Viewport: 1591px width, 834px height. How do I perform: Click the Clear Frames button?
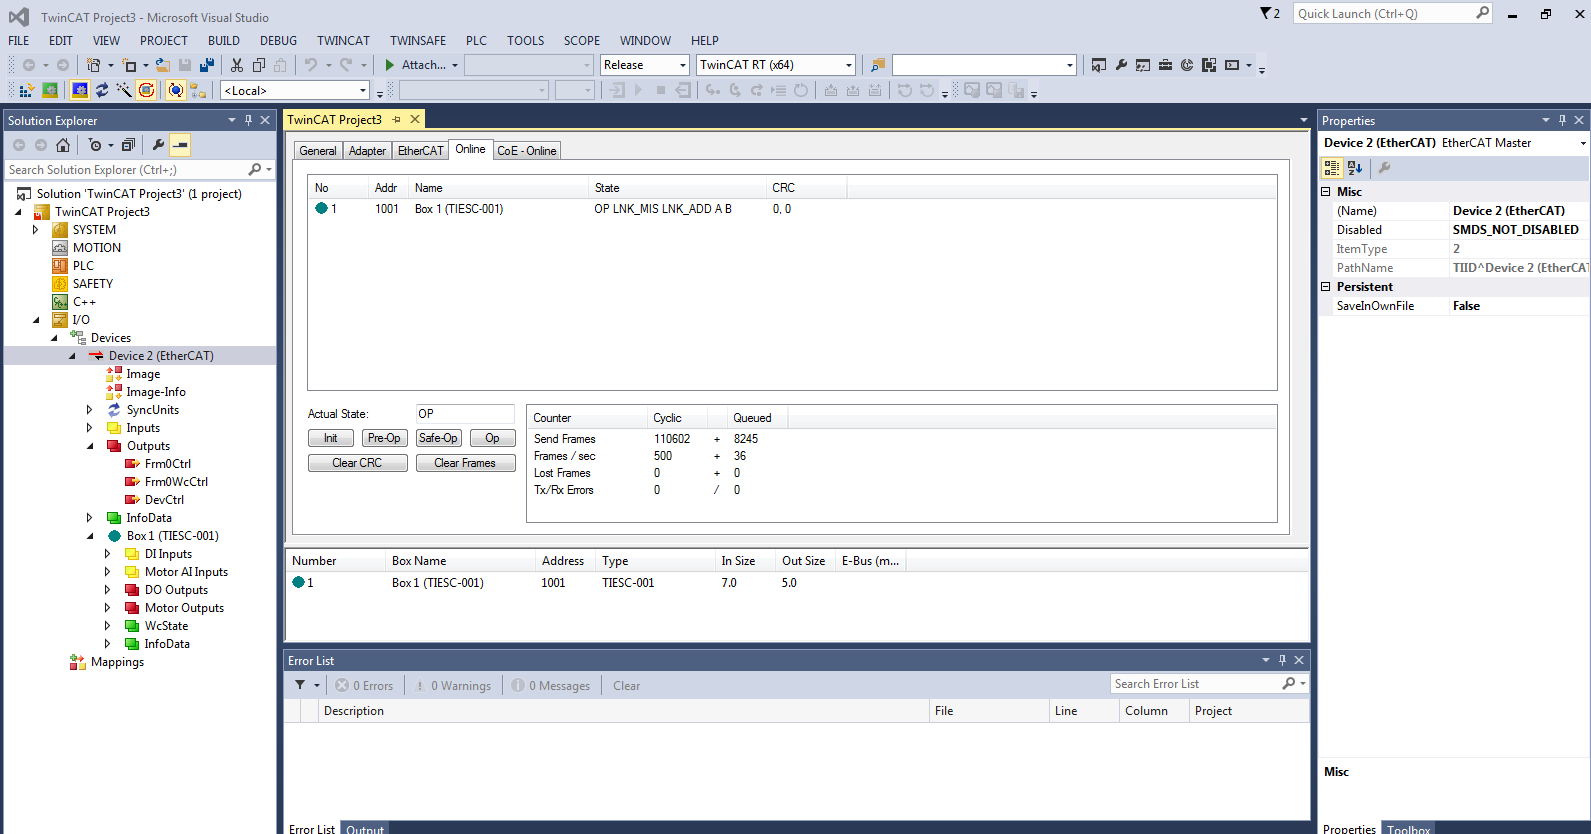tap(465, 463)
